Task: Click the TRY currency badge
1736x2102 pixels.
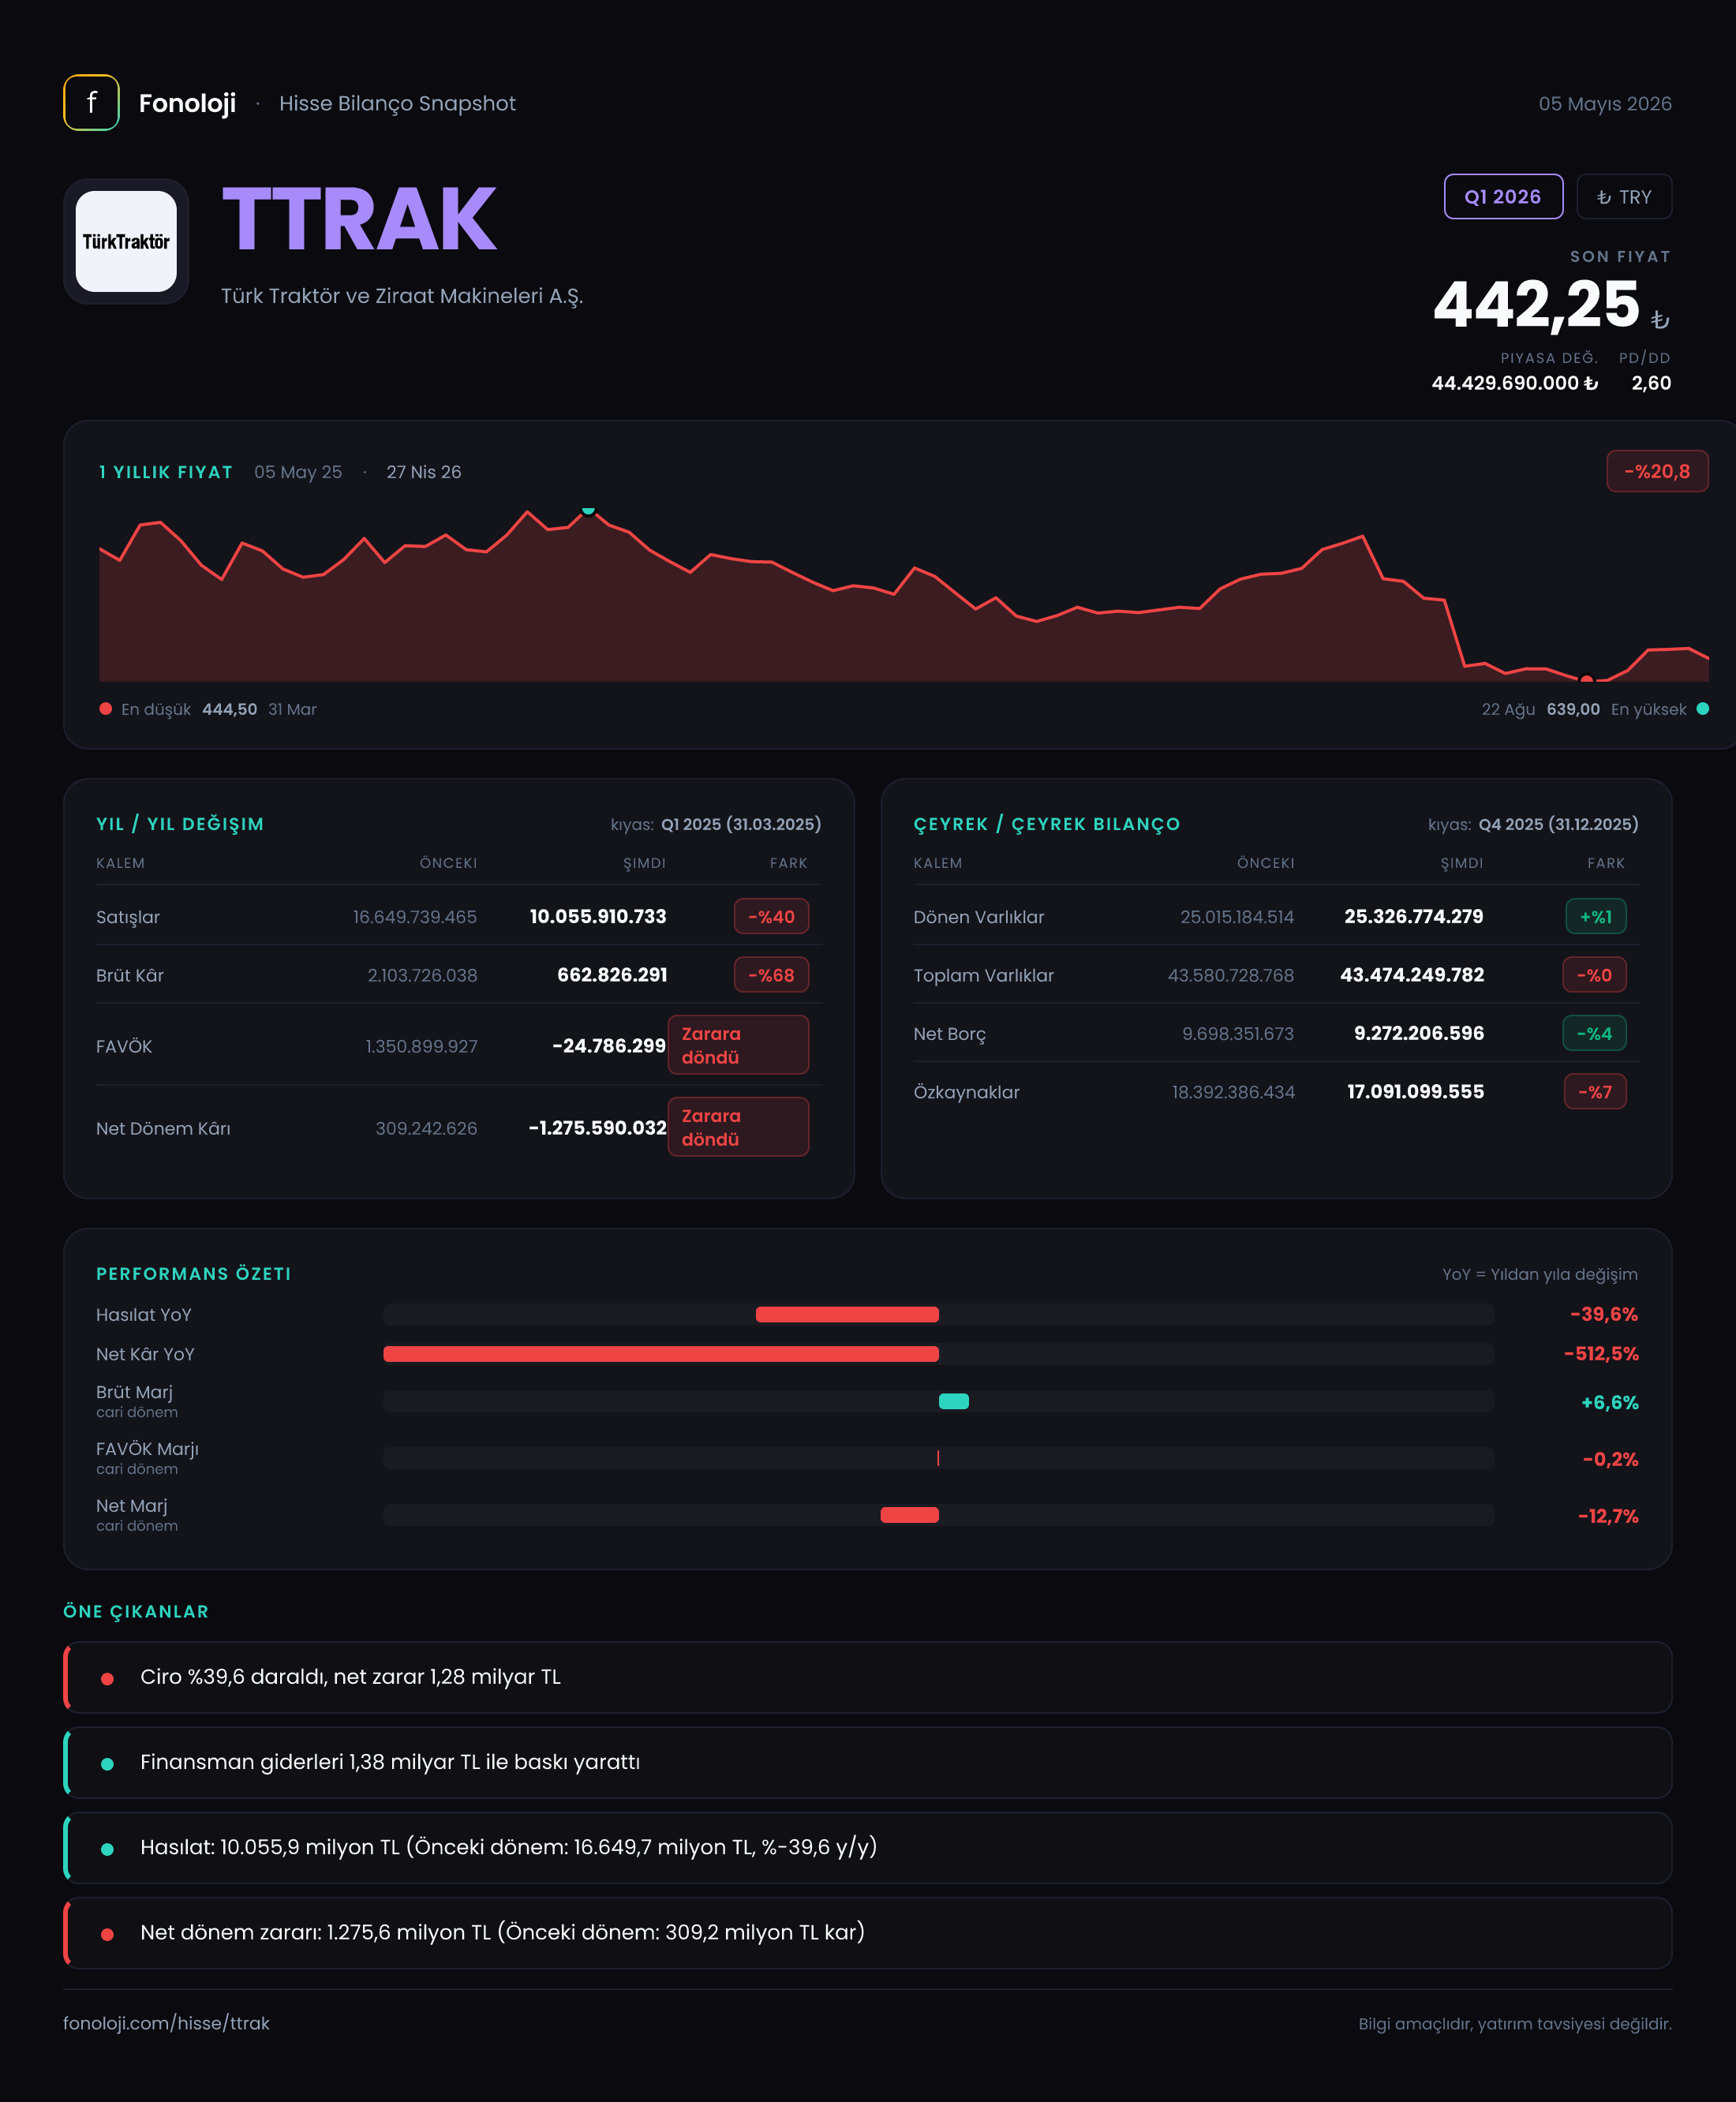Action: point(1624,197)
